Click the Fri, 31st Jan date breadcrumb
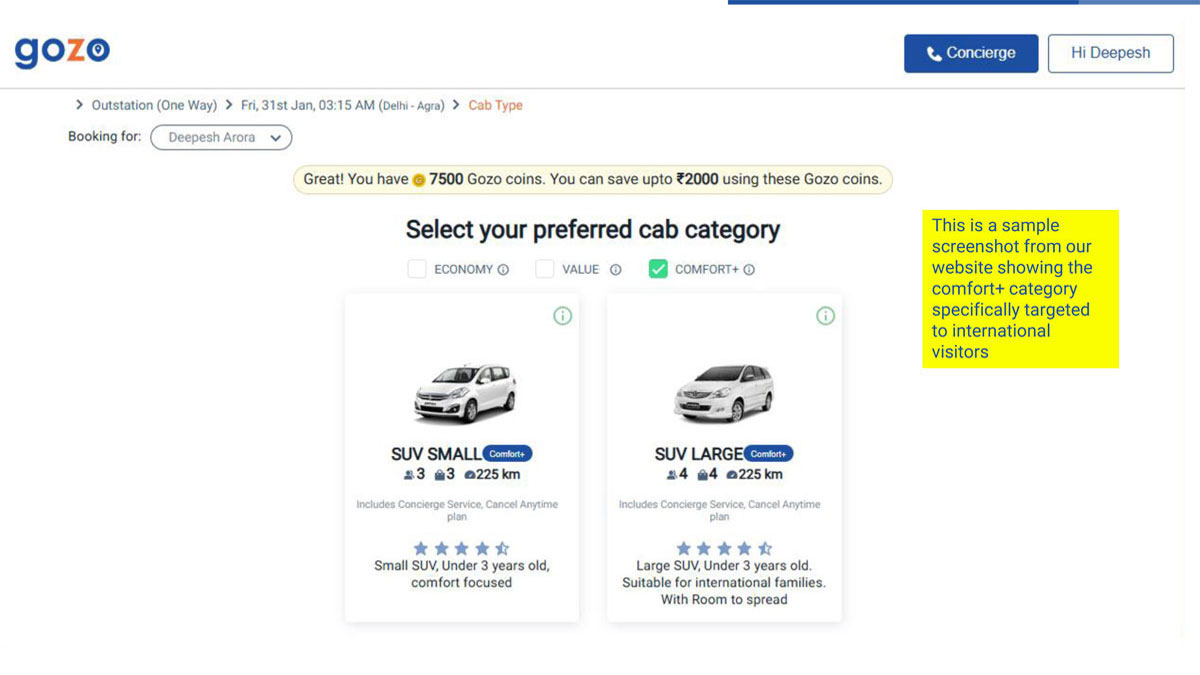 click(x=342, y=105)
